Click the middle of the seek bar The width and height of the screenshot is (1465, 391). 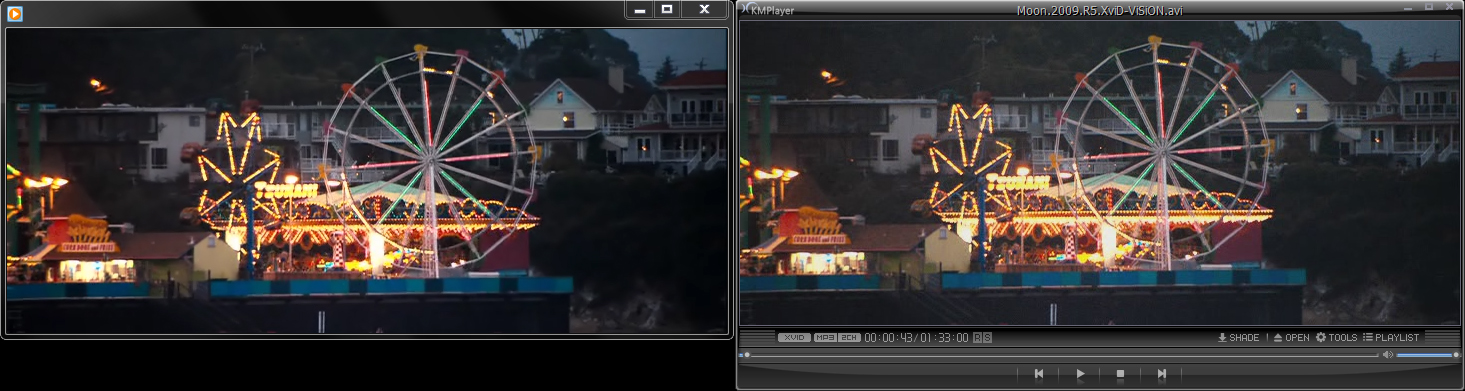point(1060,355)
